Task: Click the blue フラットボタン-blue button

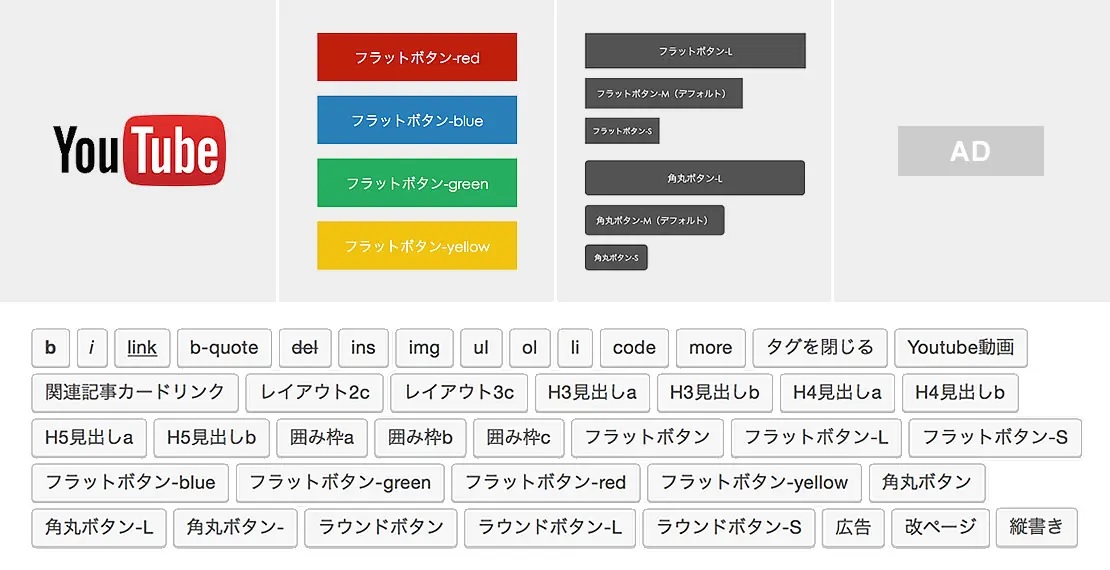Action: pos(417,120)
